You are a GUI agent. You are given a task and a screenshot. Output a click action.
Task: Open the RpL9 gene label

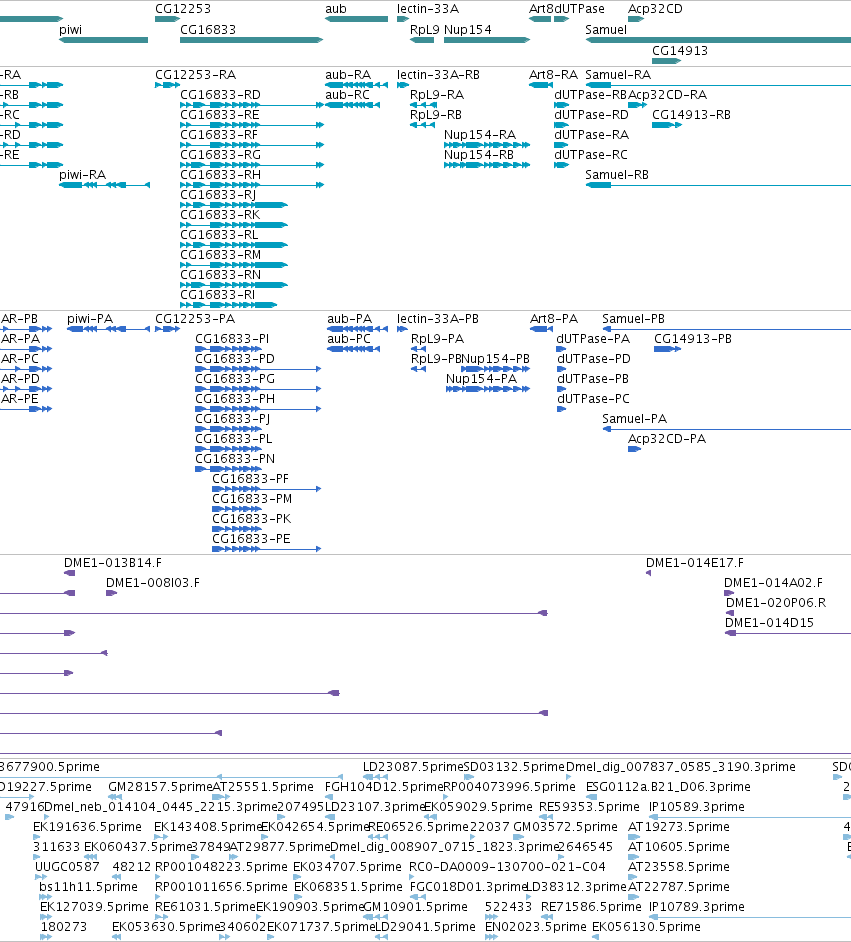(425, 29)
